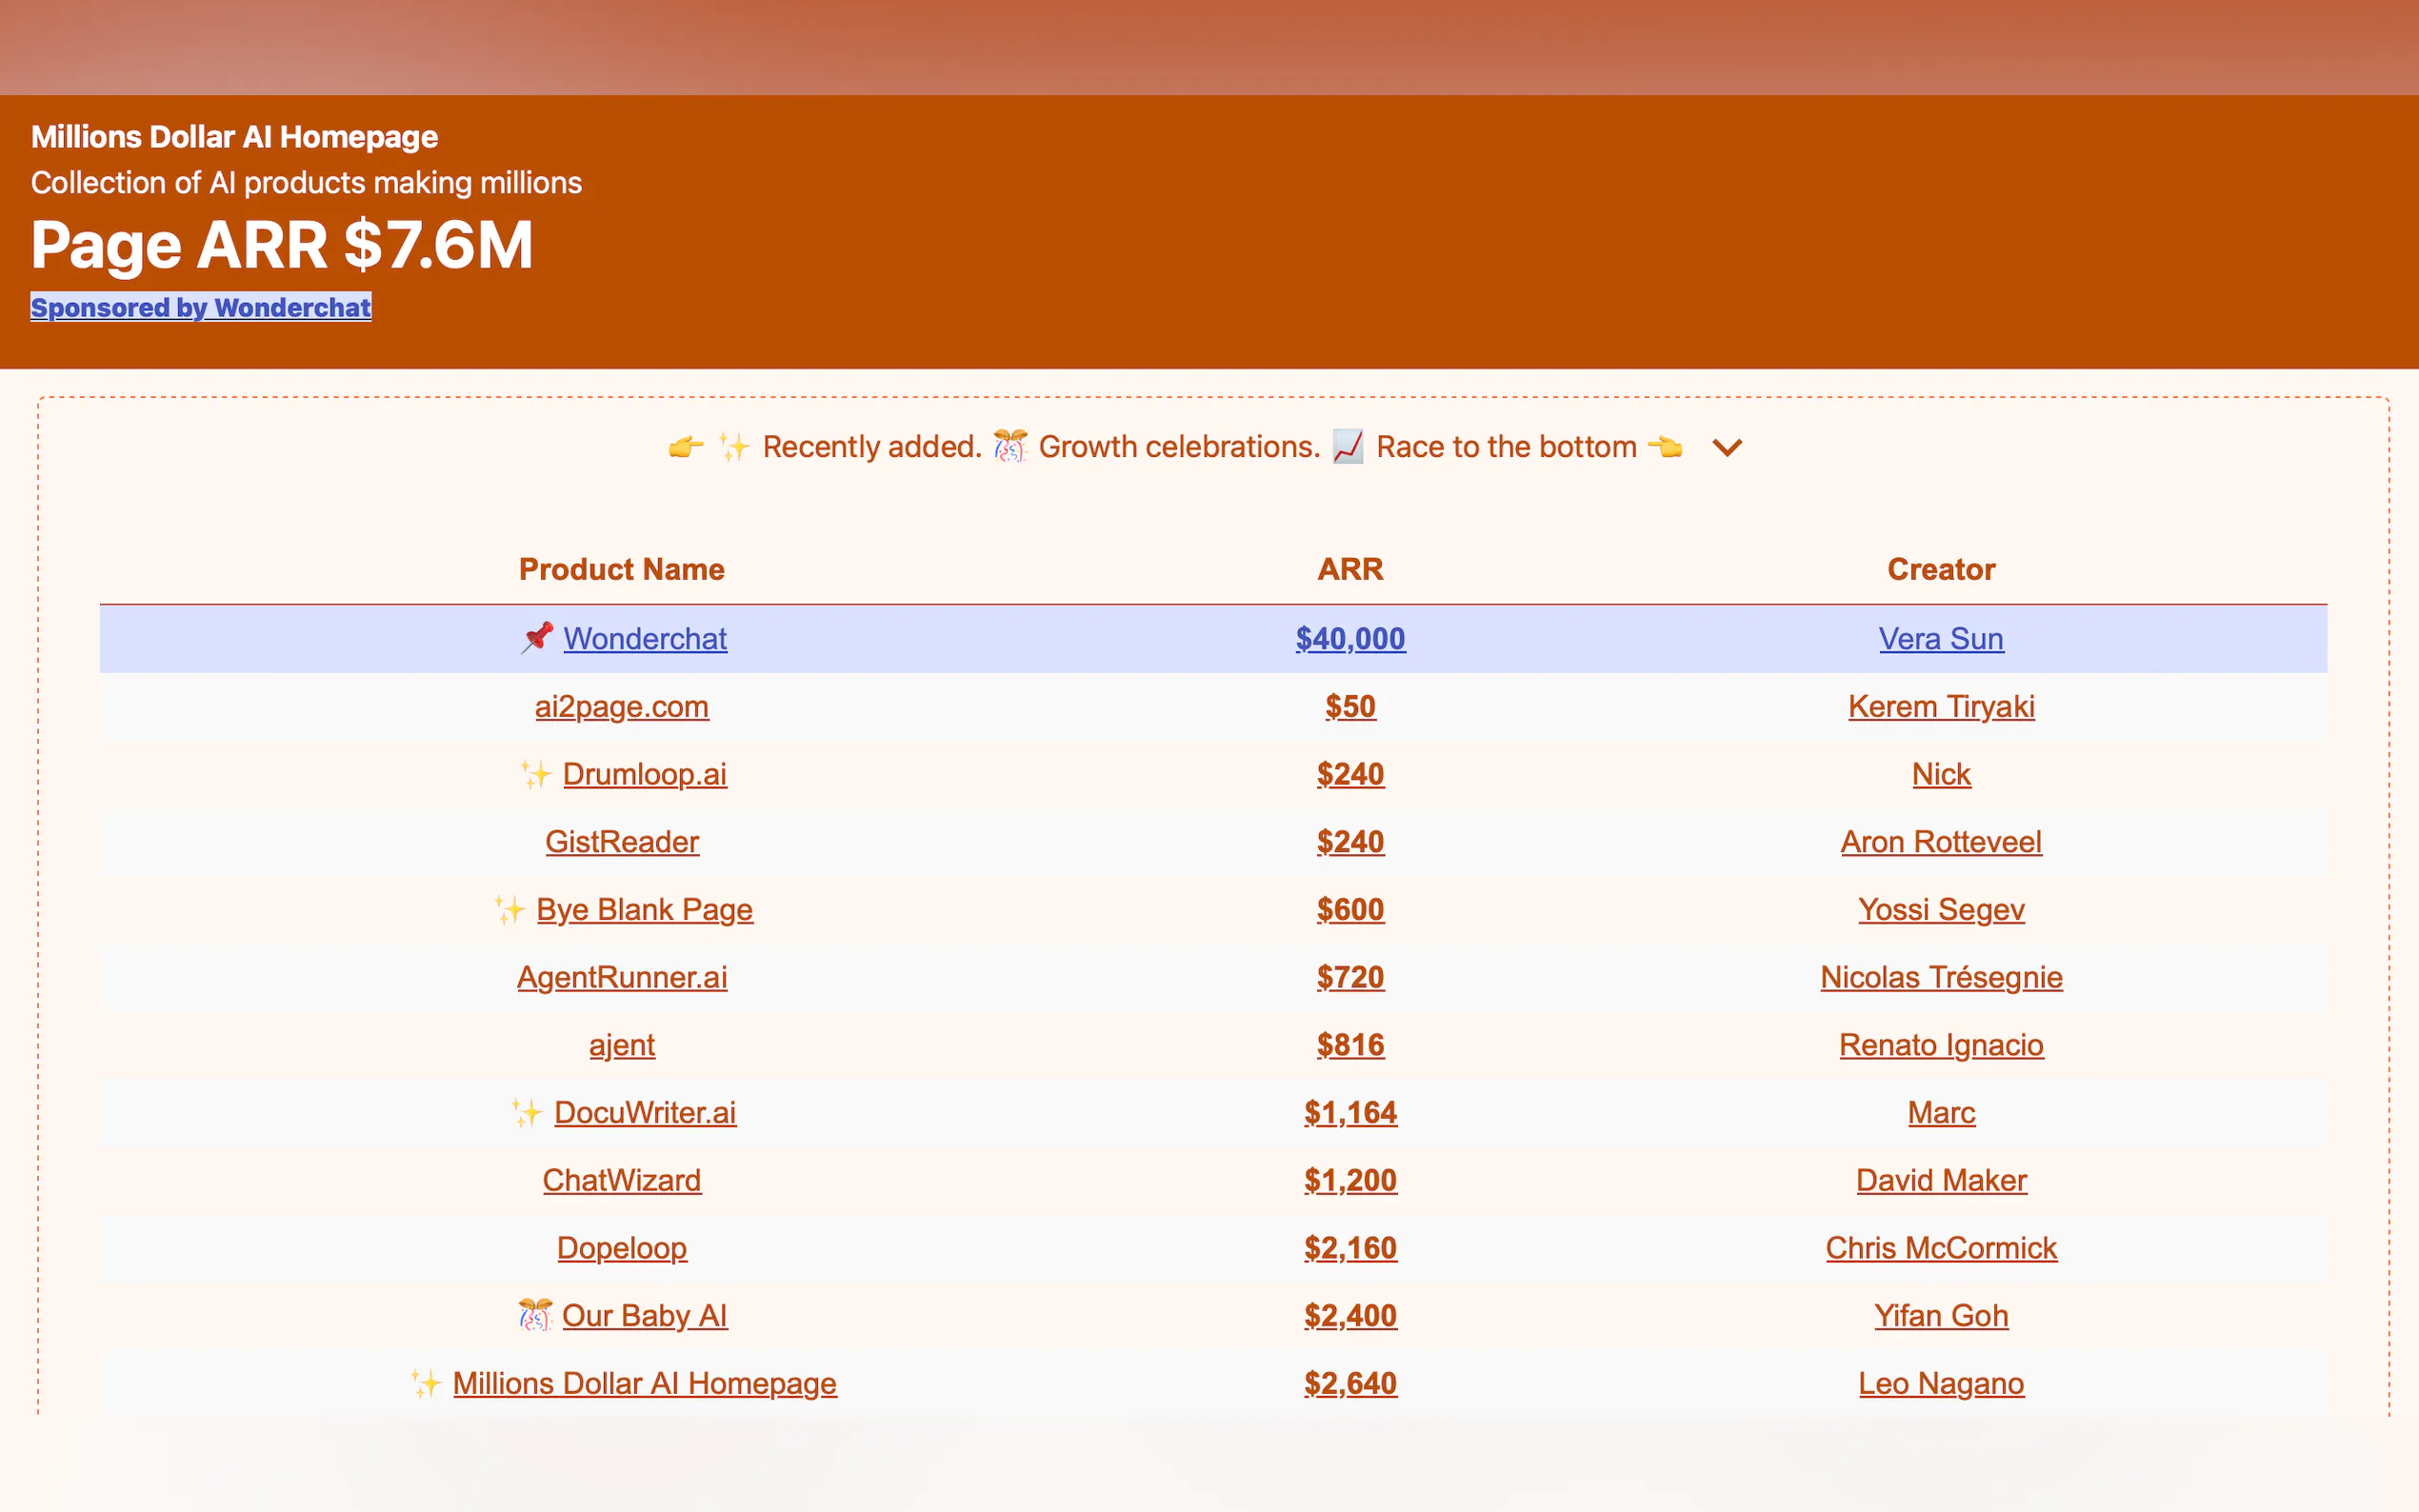The width and height of the screenshot is (2419, 1512).
Task: Expand the legend with the chevron arrow
Action: [x=1727, y=447]
